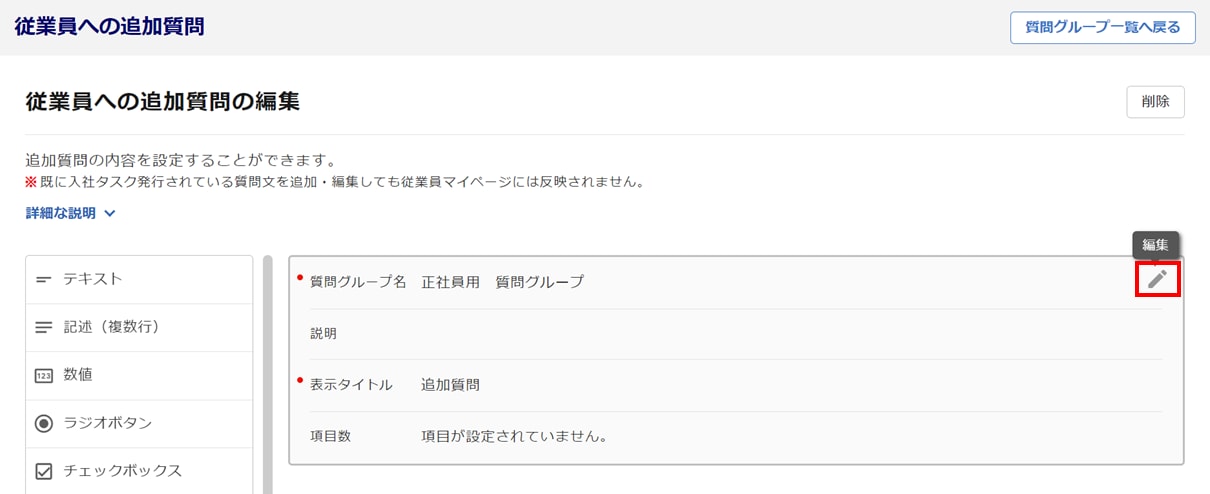Click the 正社員用 質問グループ name value

(502, 282)
